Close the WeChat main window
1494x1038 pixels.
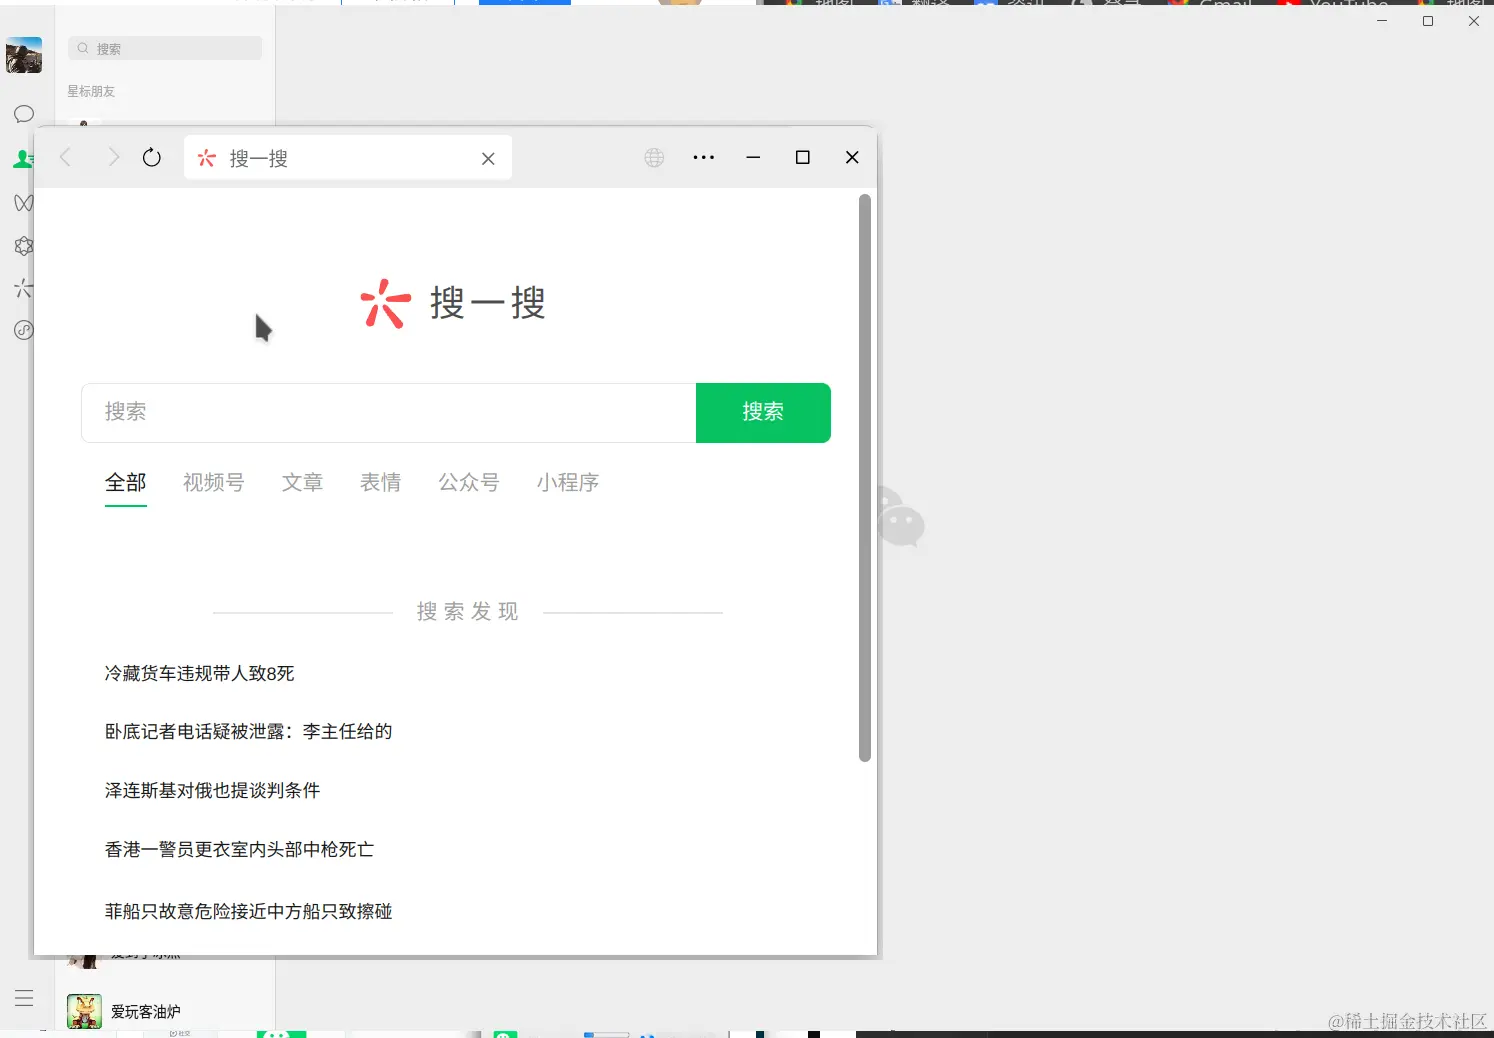coord(1473,21)
